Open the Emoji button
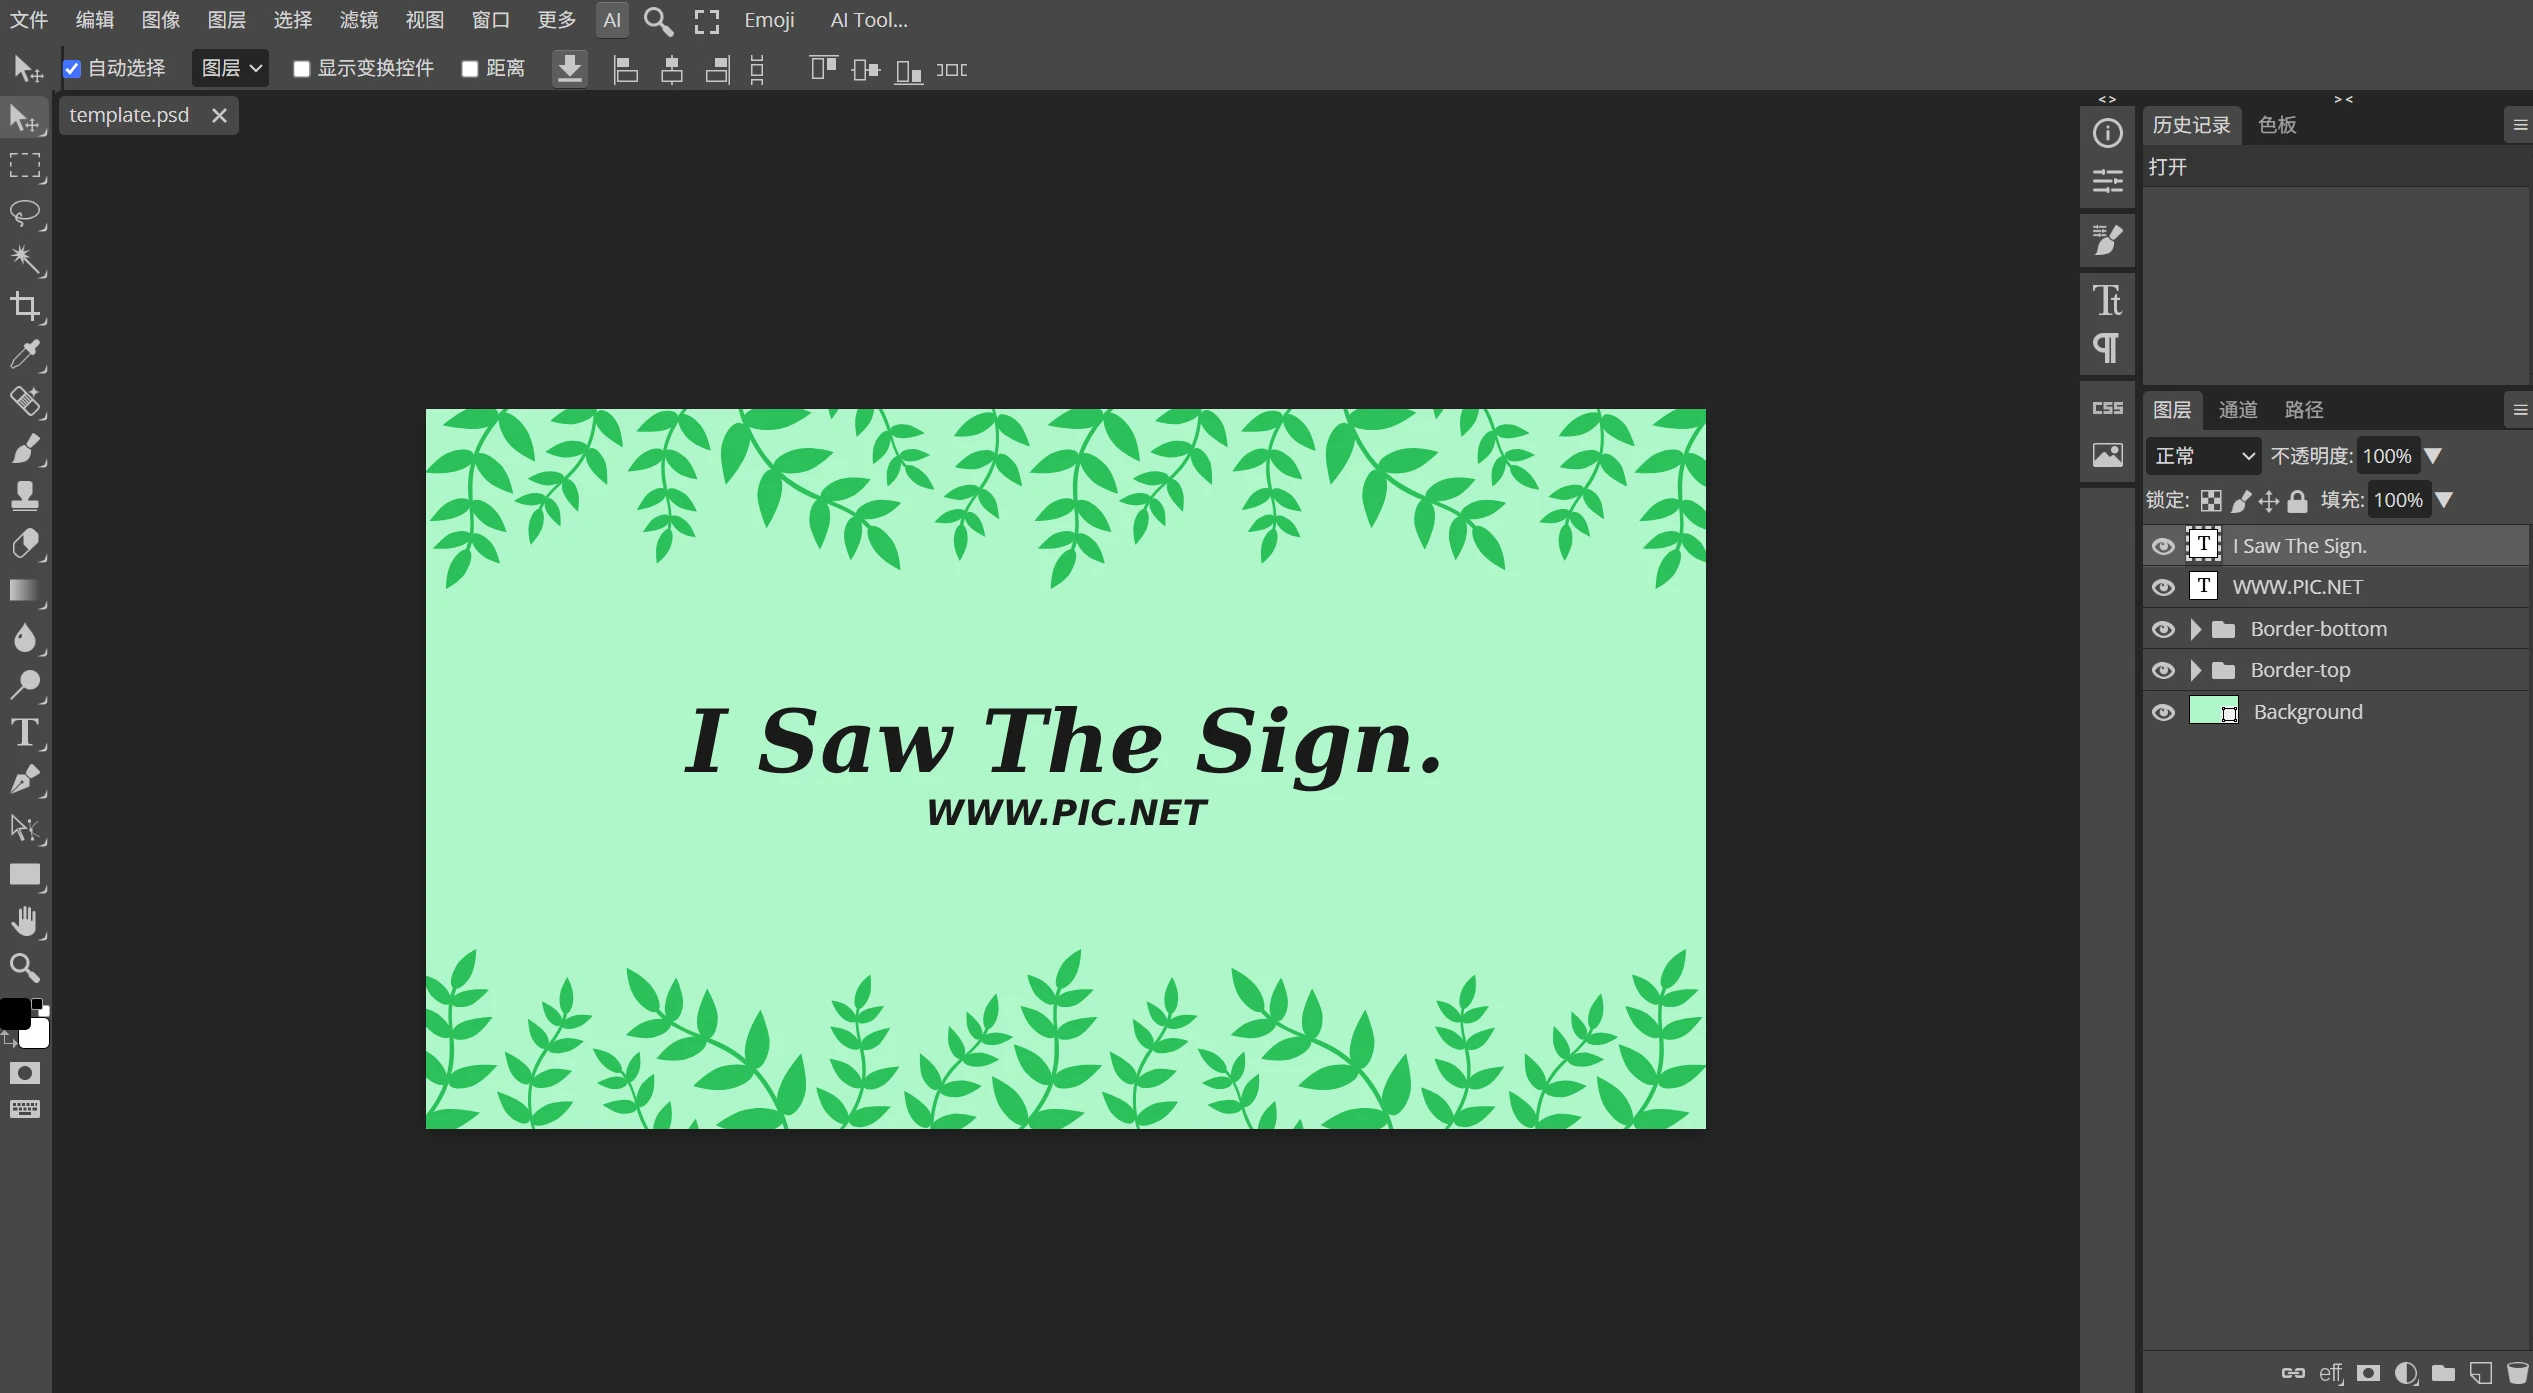 click(x=769, y=20)
